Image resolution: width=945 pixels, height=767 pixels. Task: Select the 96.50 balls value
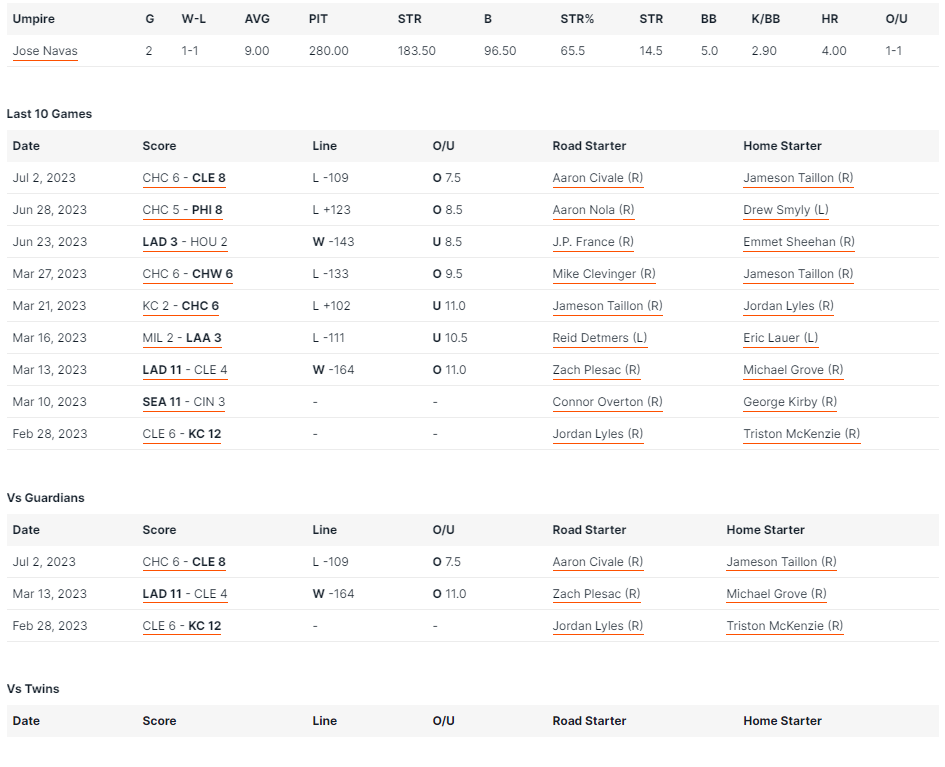(x=500, y=51)
